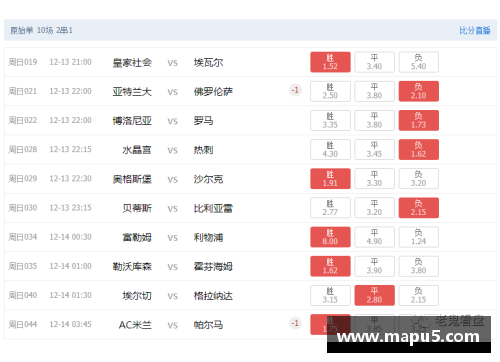Choose 负 2.15 for 埃尔切 vs 格拉纳达
The image size is (500, 362).
tap(419, 295)
